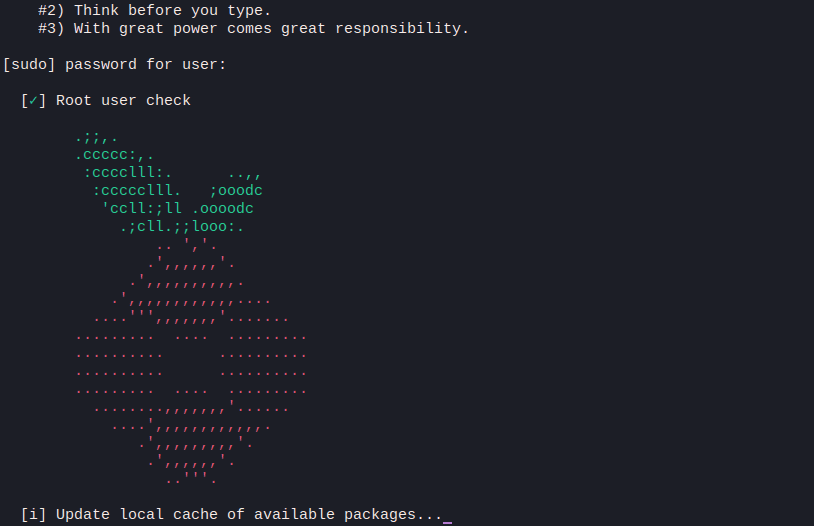Click the word 'responsibility.' in the sudo lecture
This screenshot has width=814, height=526.
coord(402,29)
